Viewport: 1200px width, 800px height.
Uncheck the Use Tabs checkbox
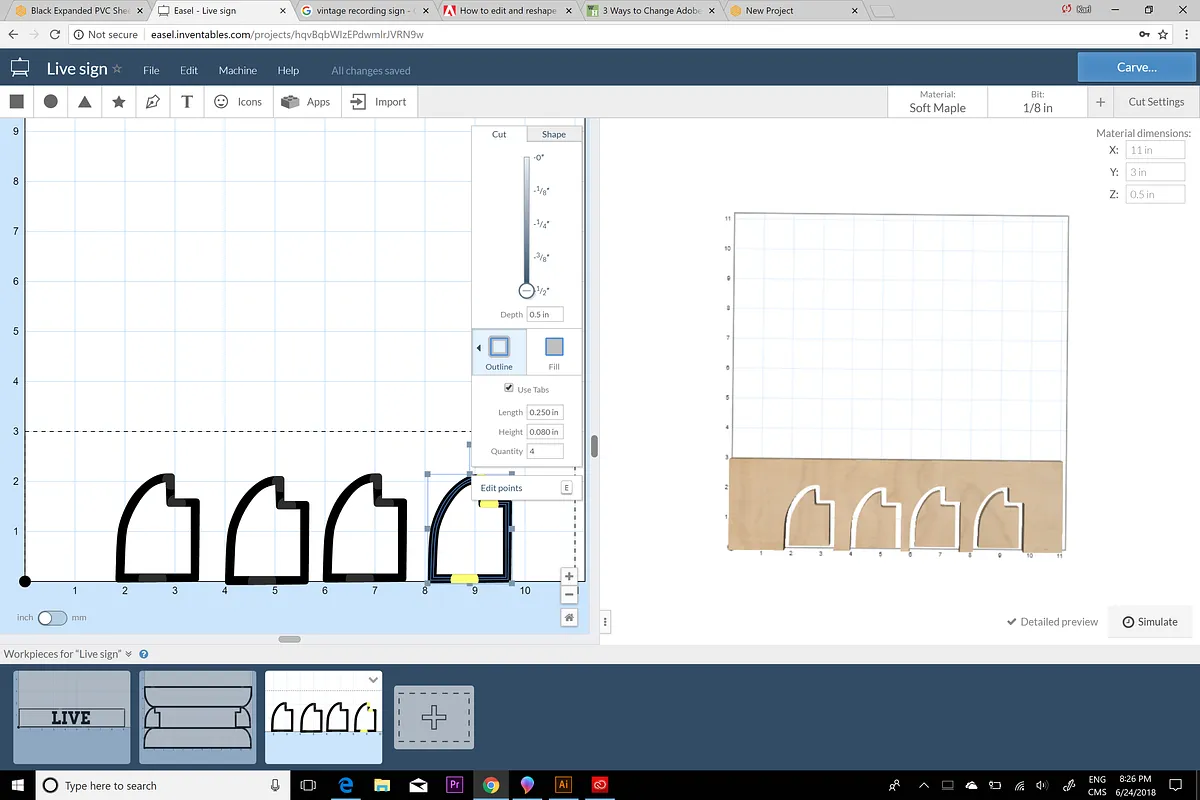click(509, 388)
